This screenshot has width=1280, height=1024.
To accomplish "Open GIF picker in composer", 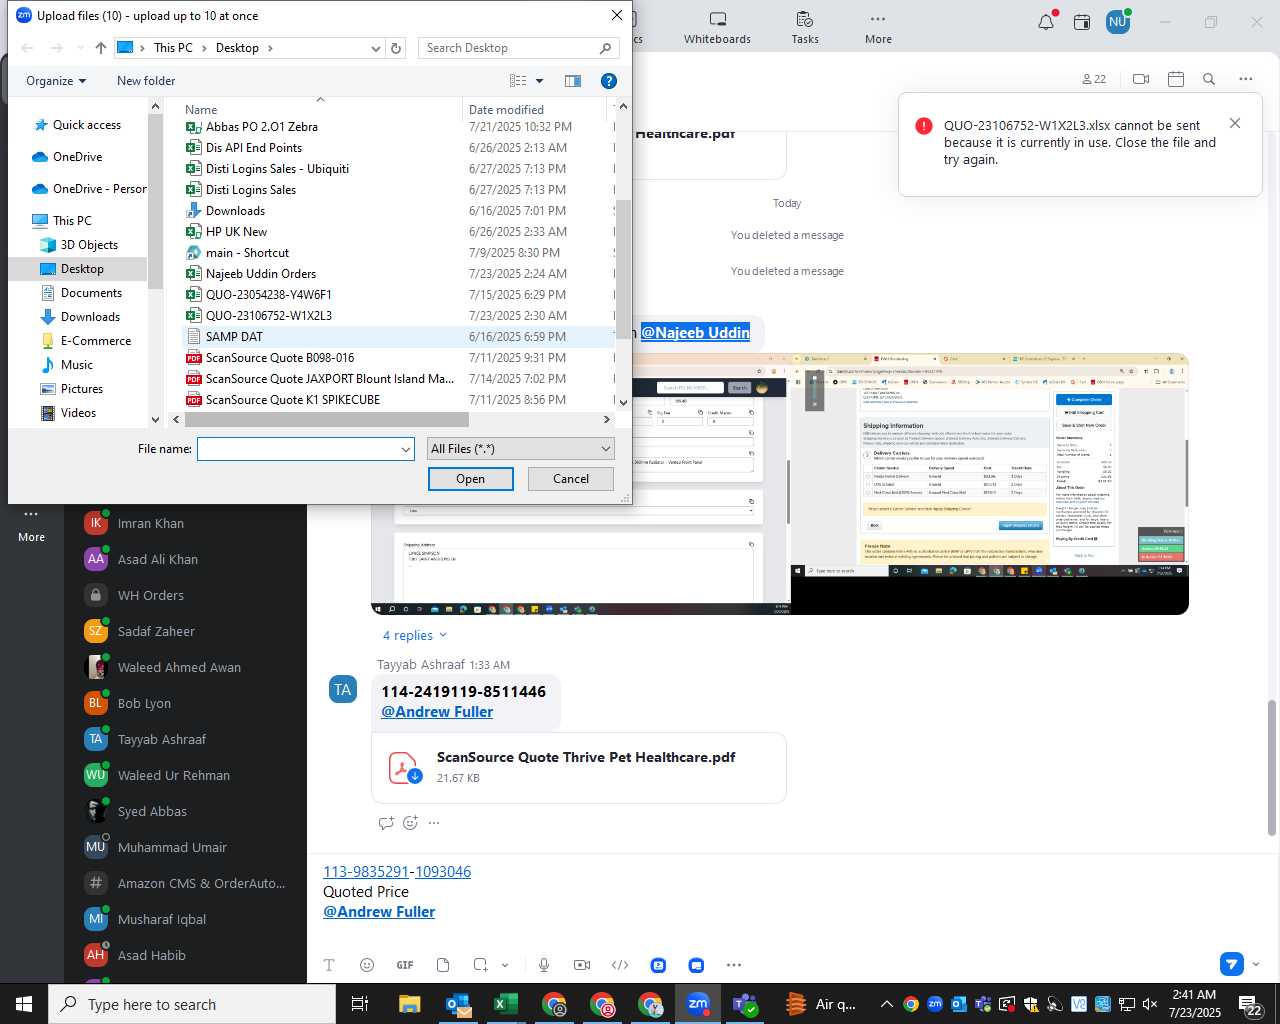I will [405, 965].
